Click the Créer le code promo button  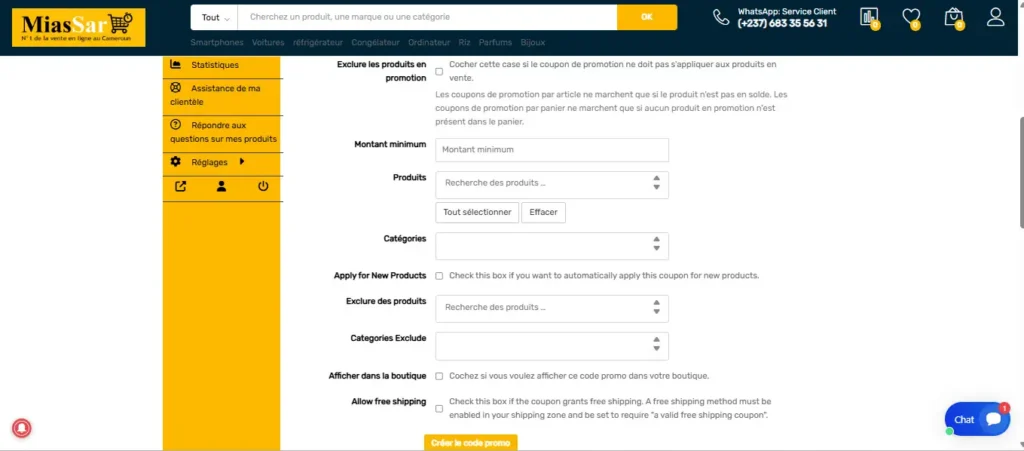click(x=471, y=442)
